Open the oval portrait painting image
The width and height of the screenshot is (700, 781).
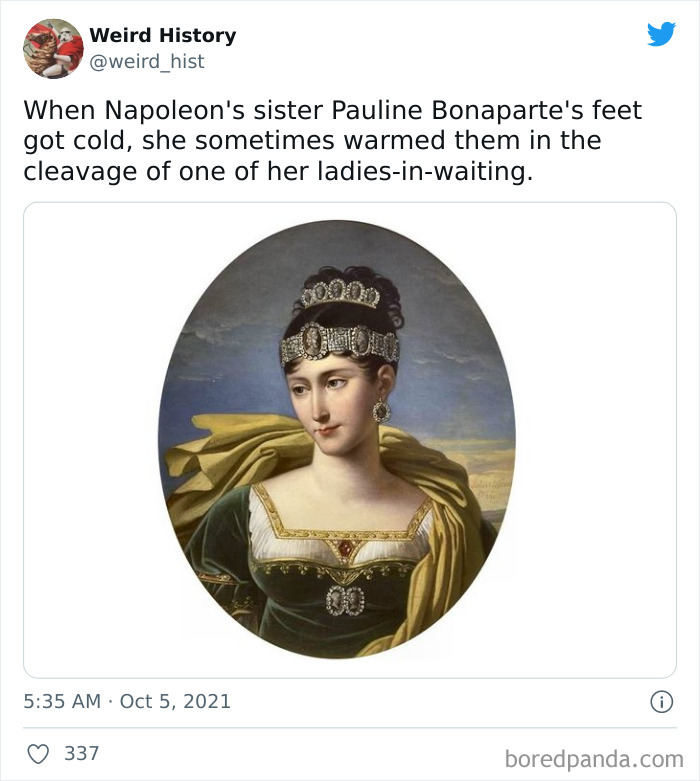coord(337,439)
